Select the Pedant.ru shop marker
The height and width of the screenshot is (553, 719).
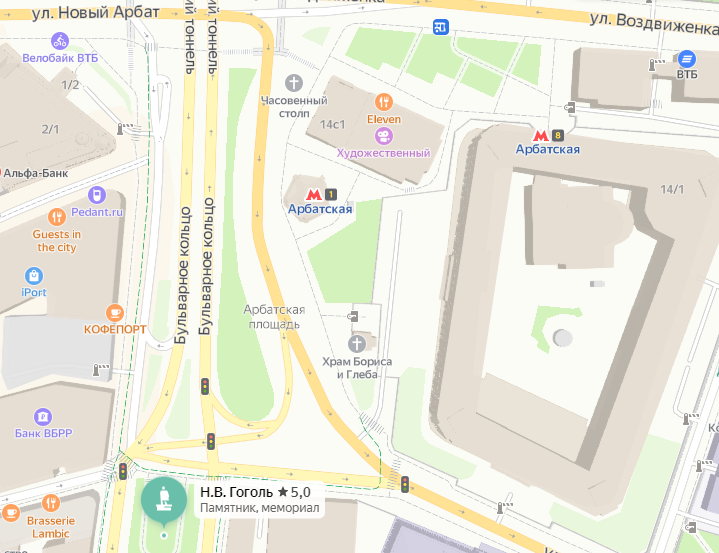coord(97,195)
